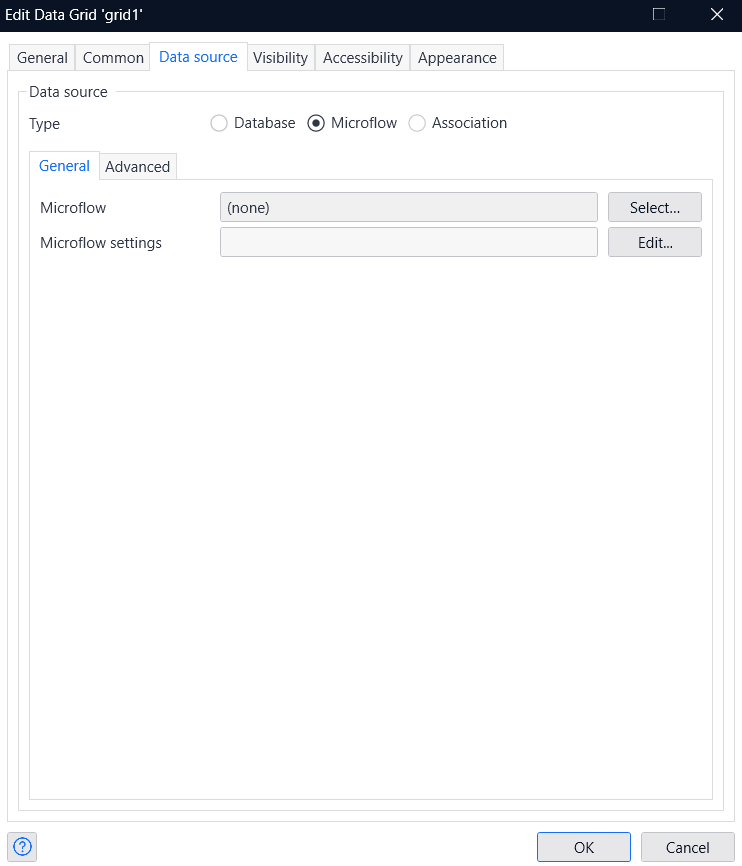Viewport: 742px width, 866px height.
Task: Choose Microflow as data source type
Action: (x=316, y=123)
